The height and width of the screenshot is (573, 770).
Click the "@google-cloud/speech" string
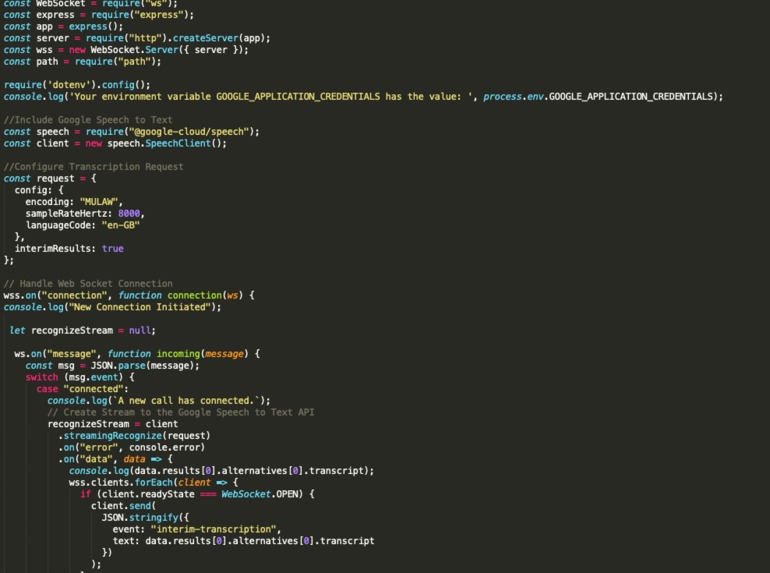(189, 132)
